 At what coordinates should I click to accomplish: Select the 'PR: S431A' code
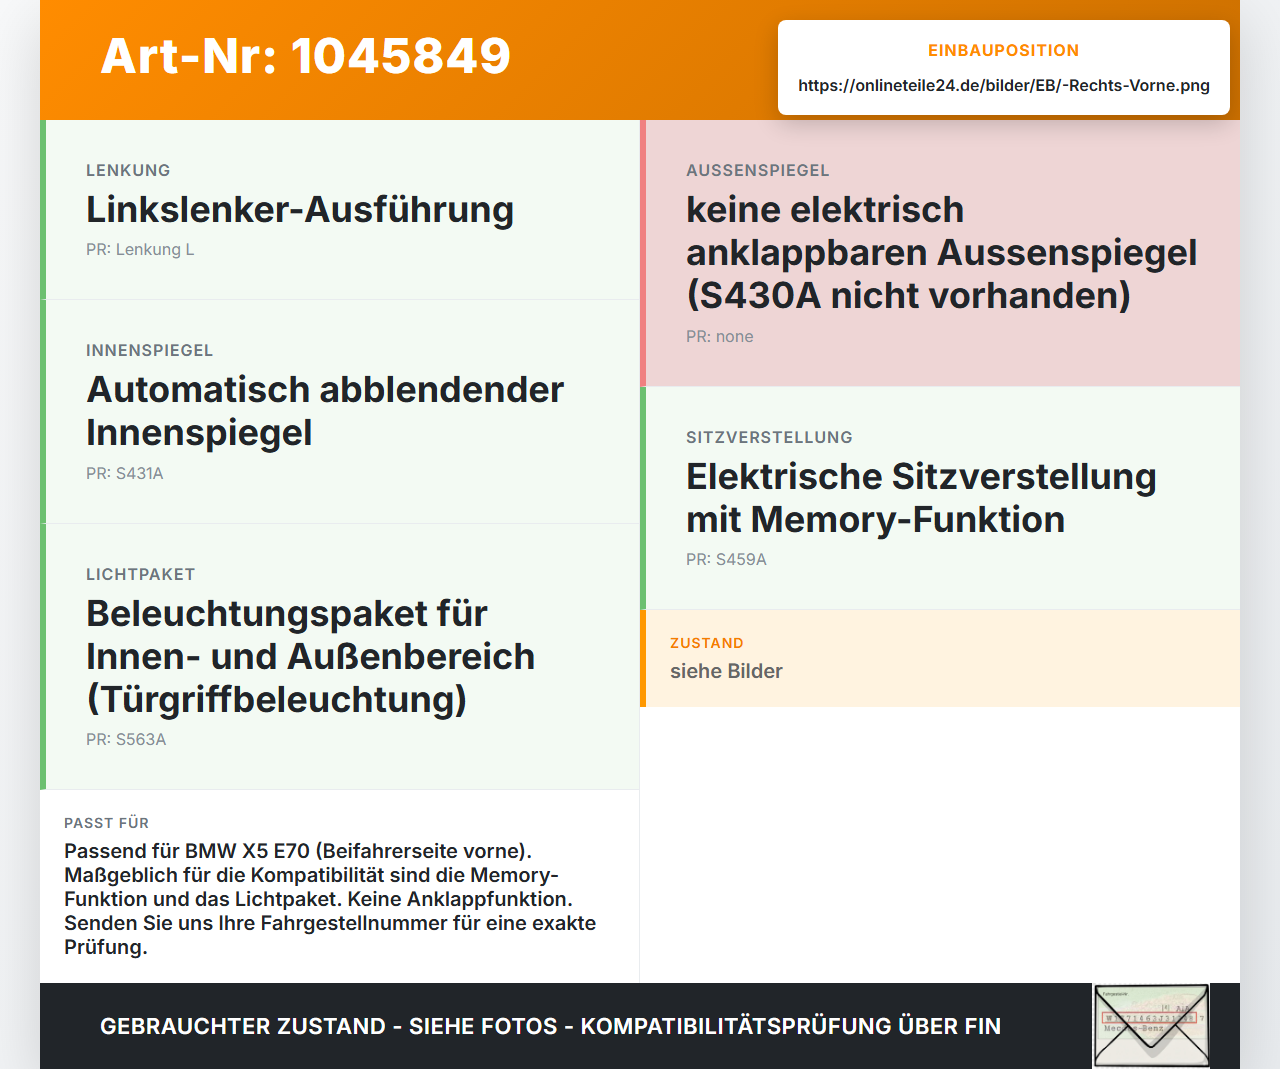tap(125, 473)
